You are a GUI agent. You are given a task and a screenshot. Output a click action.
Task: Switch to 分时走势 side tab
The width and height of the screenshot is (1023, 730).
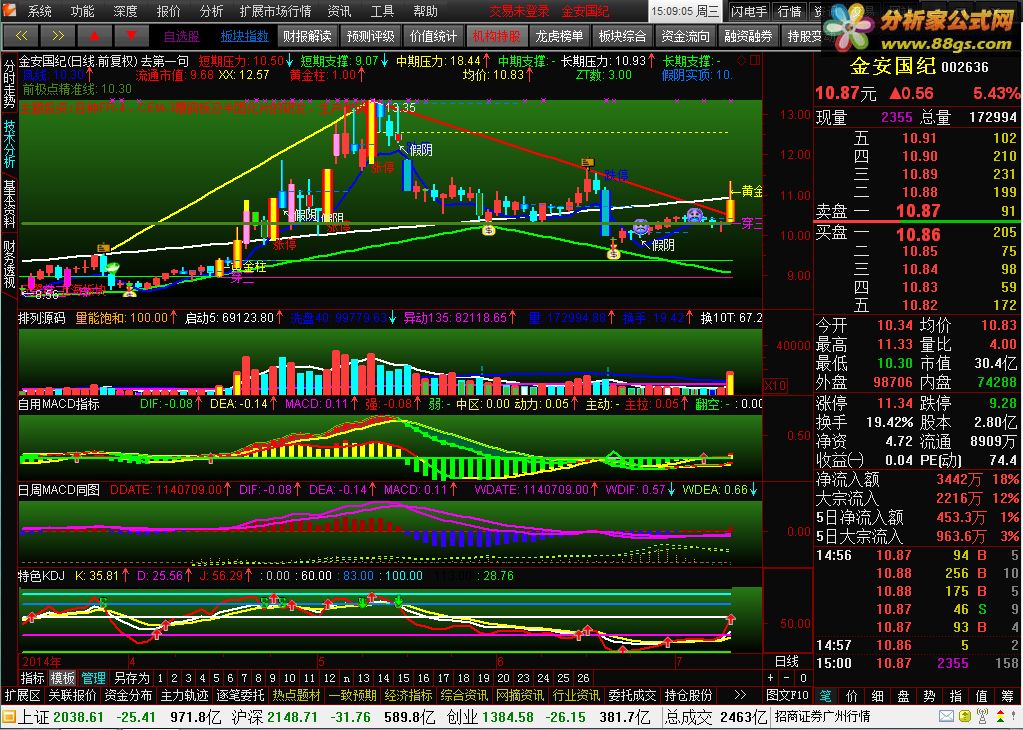pos(9,85)
